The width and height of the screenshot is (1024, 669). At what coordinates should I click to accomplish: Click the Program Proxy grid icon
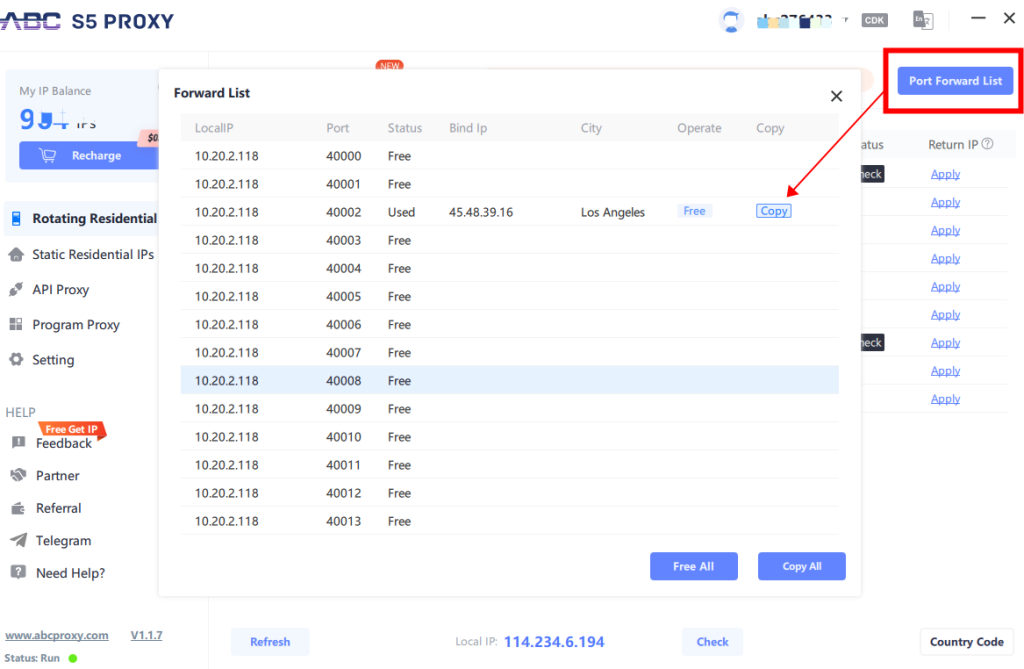16,324
